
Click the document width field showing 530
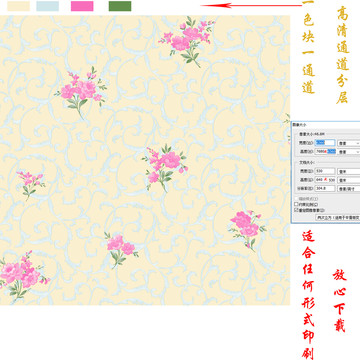325,171
